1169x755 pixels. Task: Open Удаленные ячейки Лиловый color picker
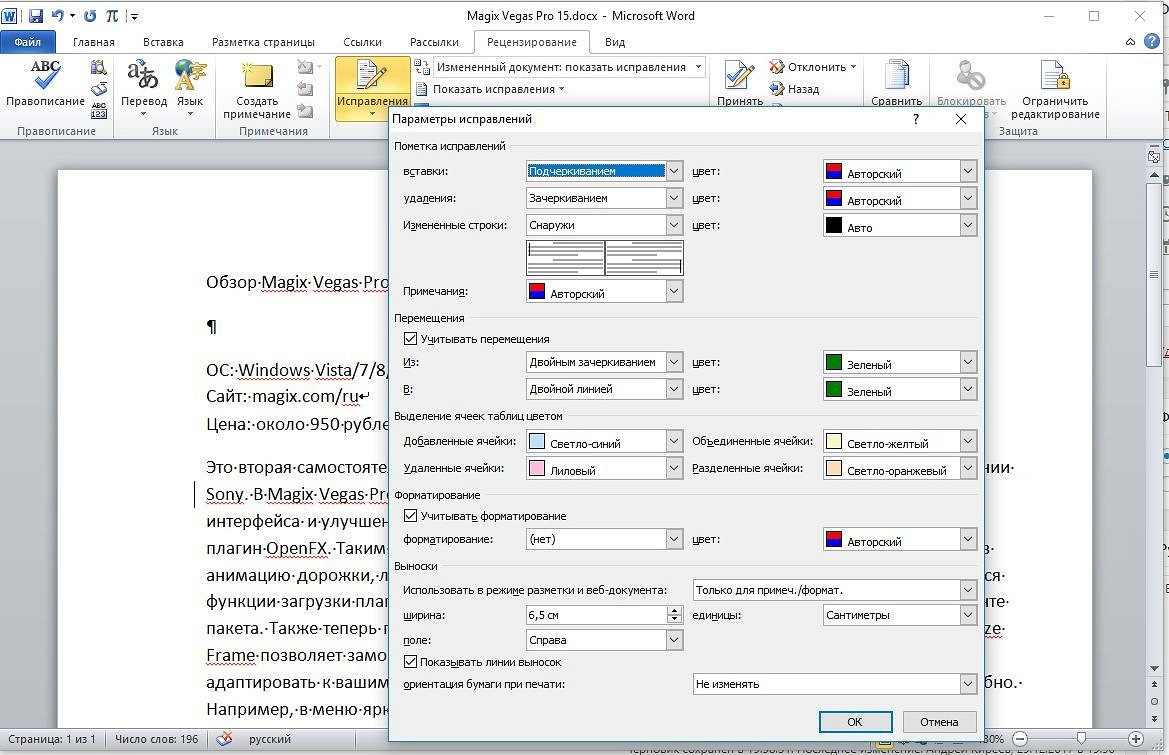click(604, 468)
